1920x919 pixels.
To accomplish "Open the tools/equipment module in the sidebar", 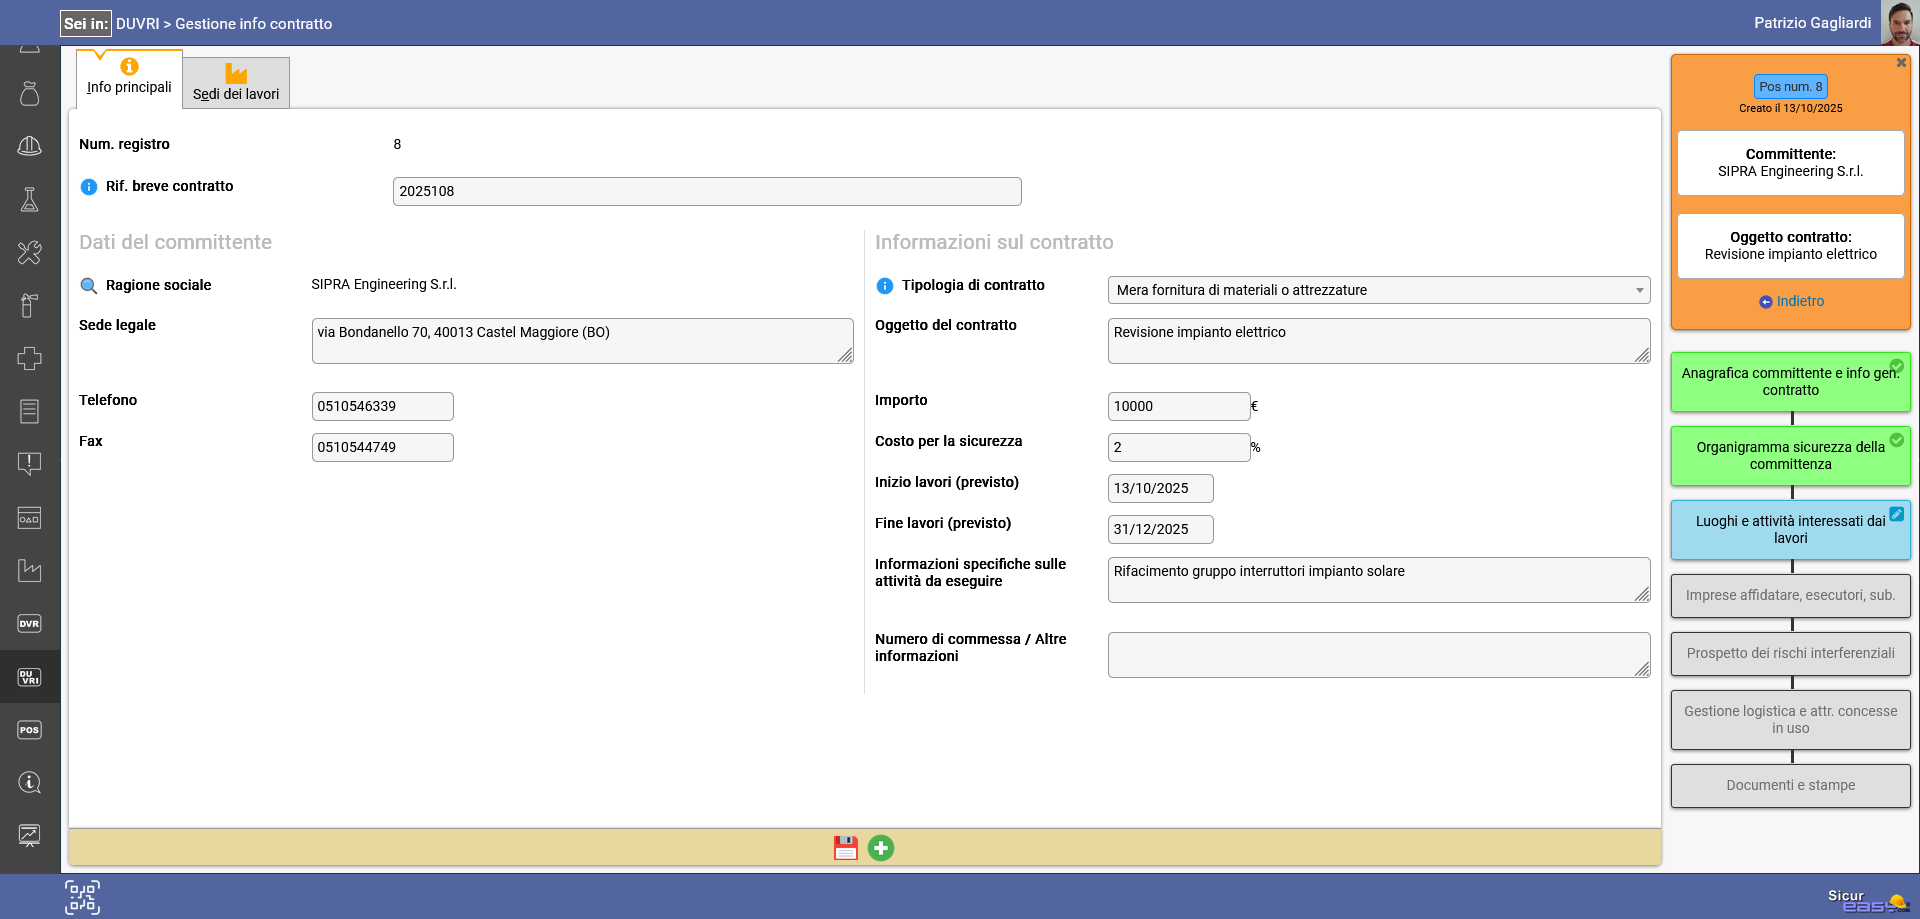I will tap(29, 252).
